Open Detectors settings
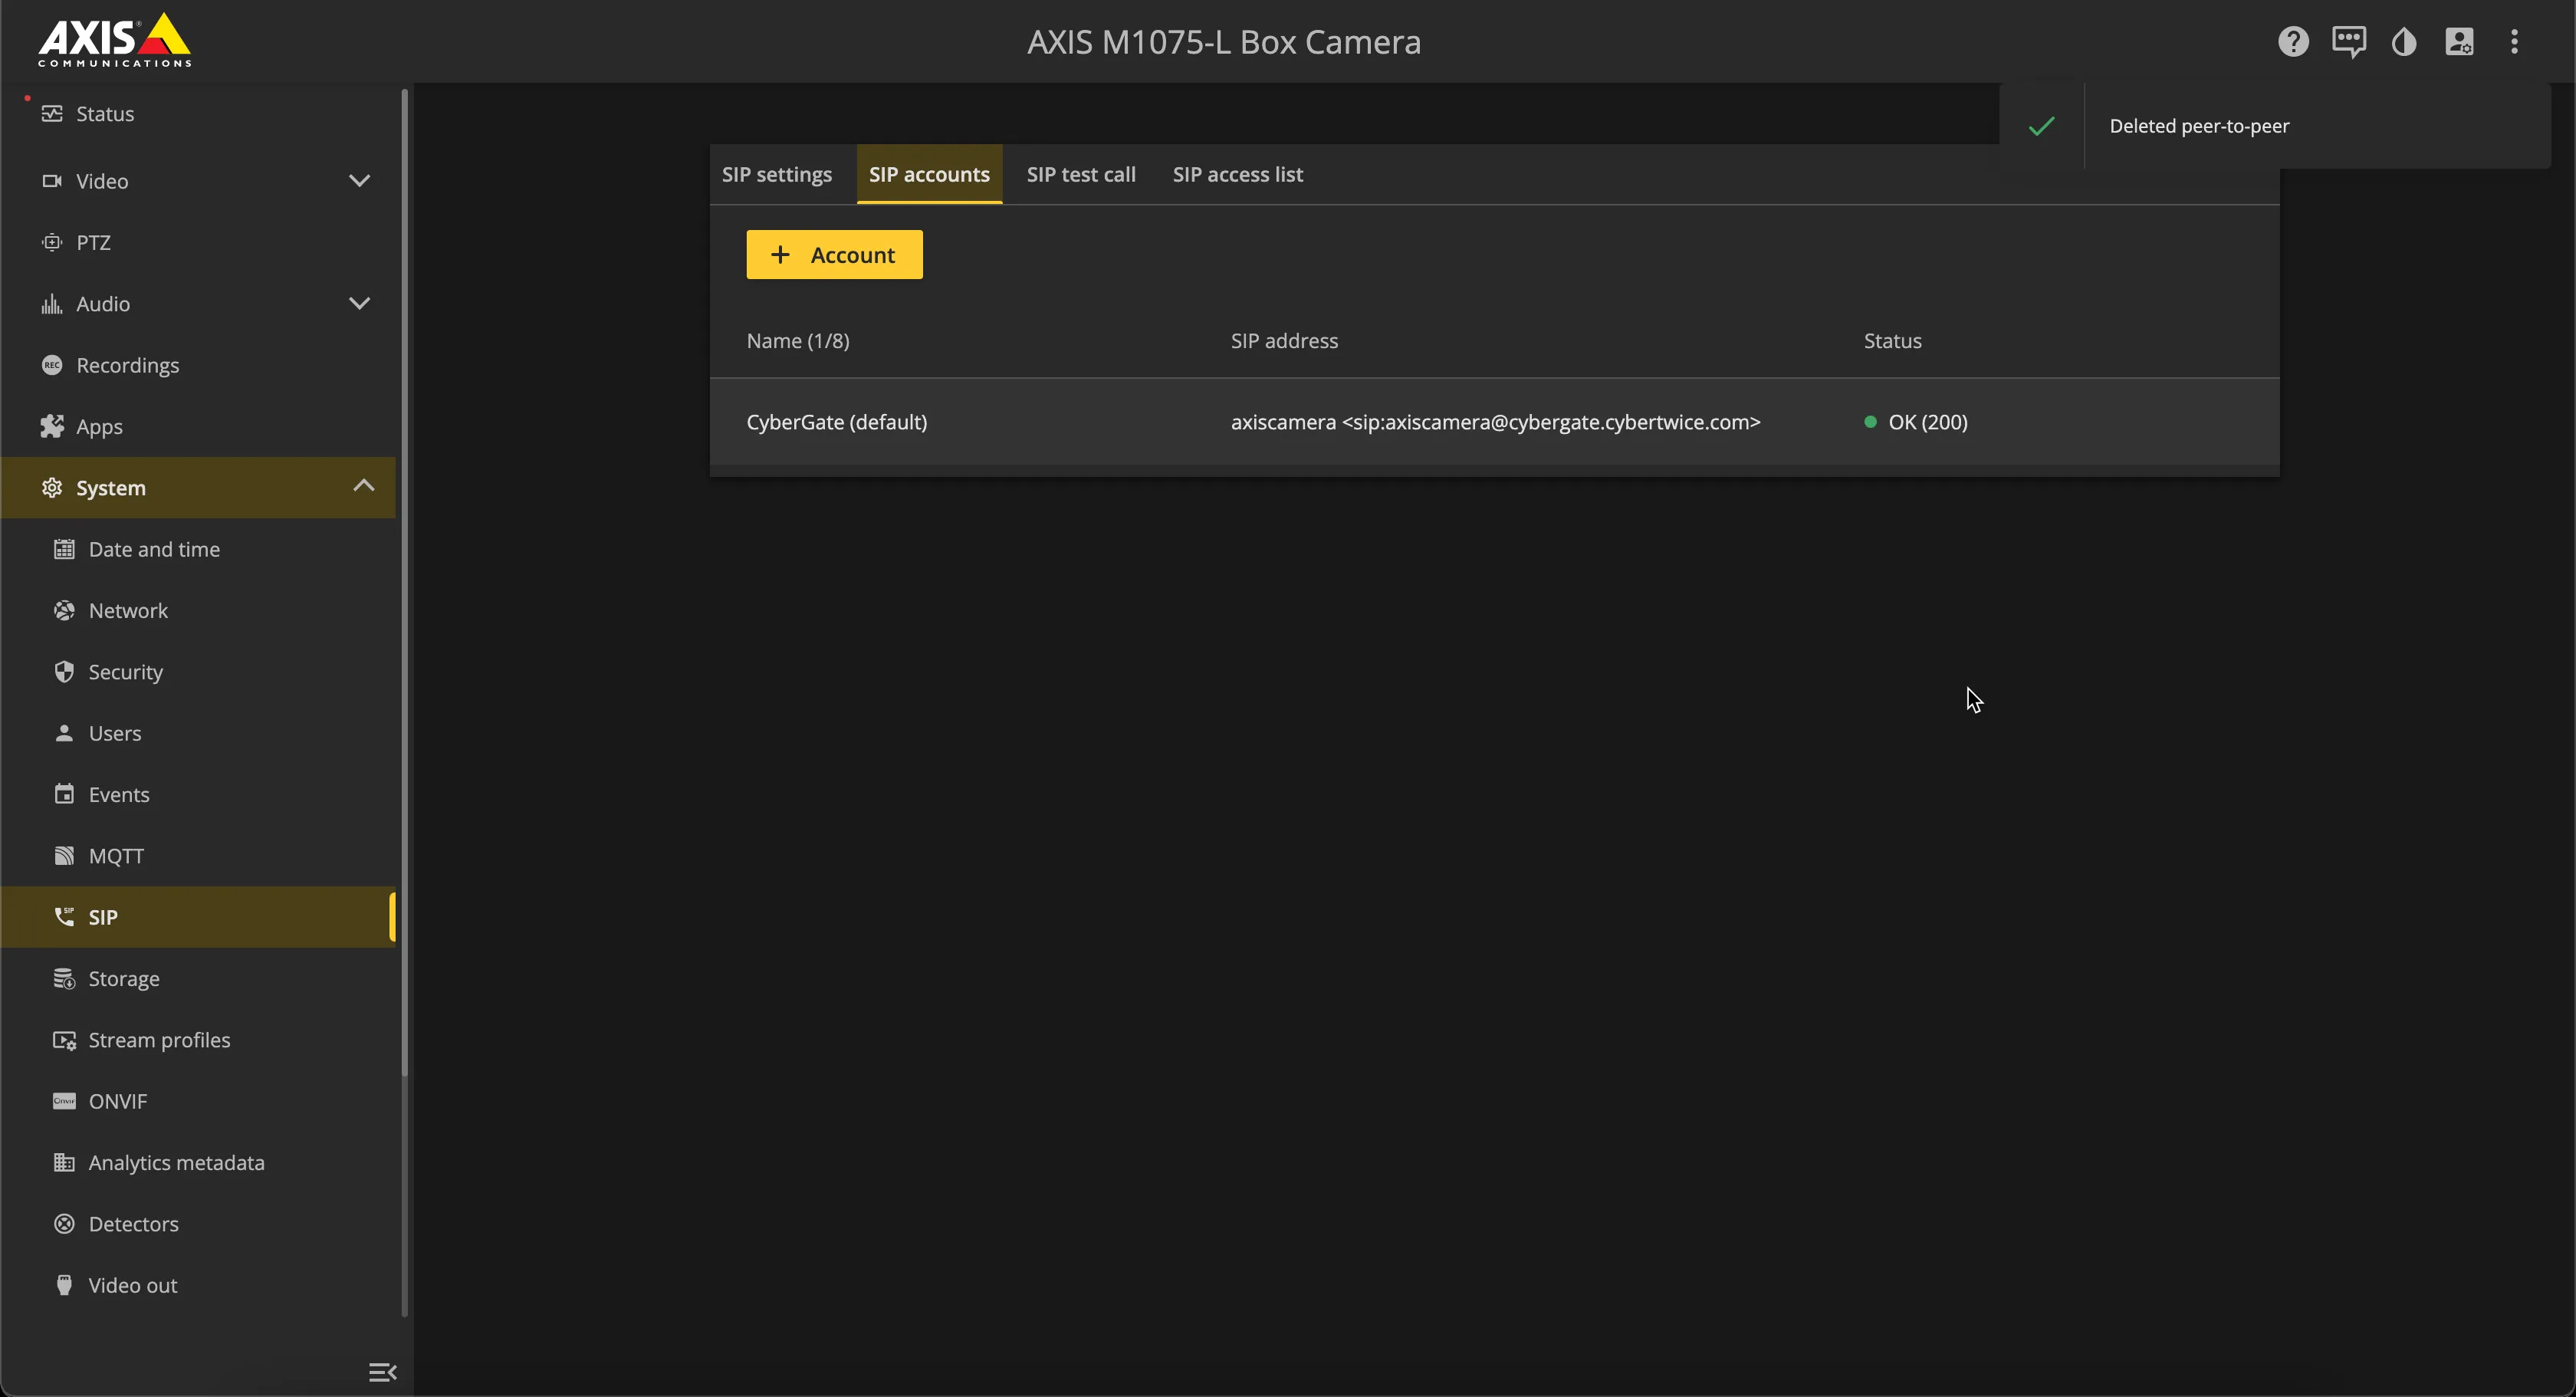 [198, 1224]
